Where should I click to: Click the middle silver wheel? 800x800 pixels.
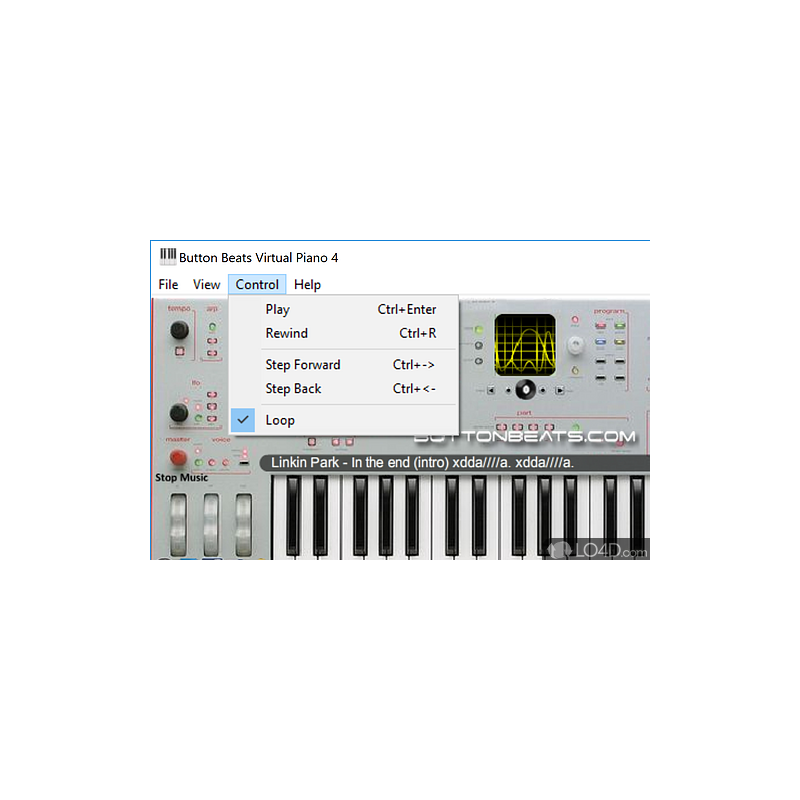click(211, 524)
